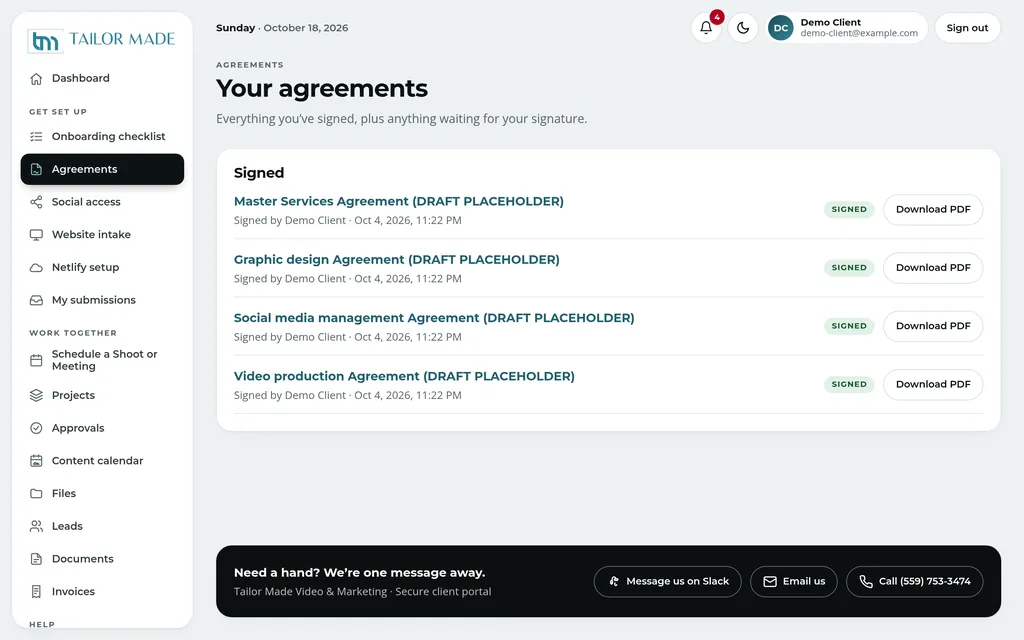This screenshot has height=640, width=1024.
Task: Click the phone icon on the Call button
Action: coord(866,581)
